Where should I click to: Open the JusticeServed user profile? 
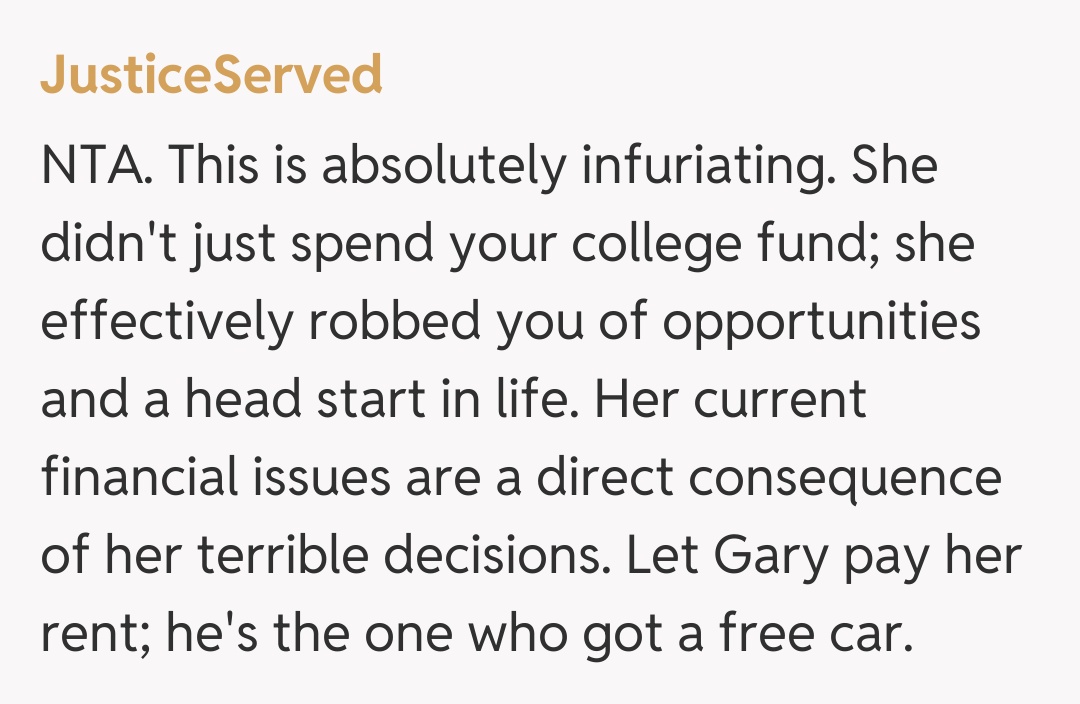(211, 75)
